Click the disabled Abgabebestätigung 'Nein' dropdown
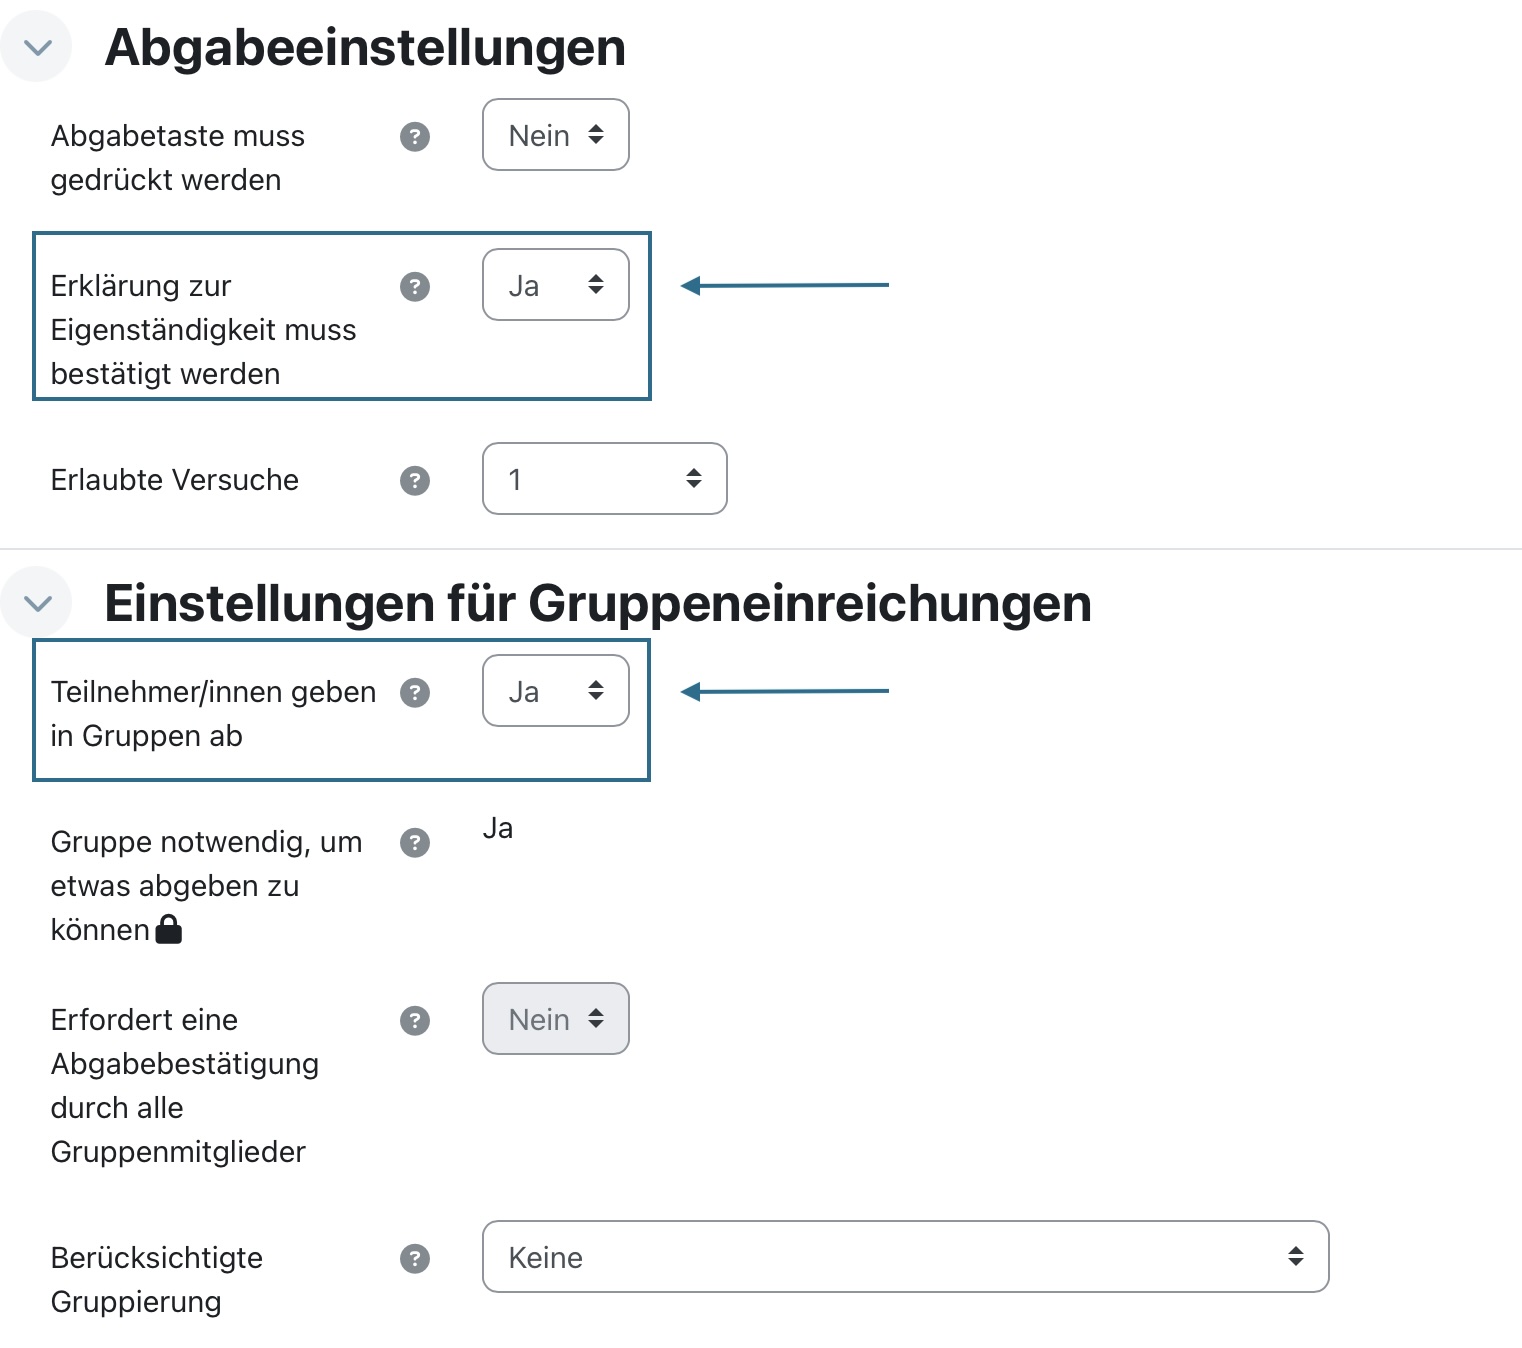Image resolution: width=1522 pixels, height=1348 pixels. tap(556, 1019)
